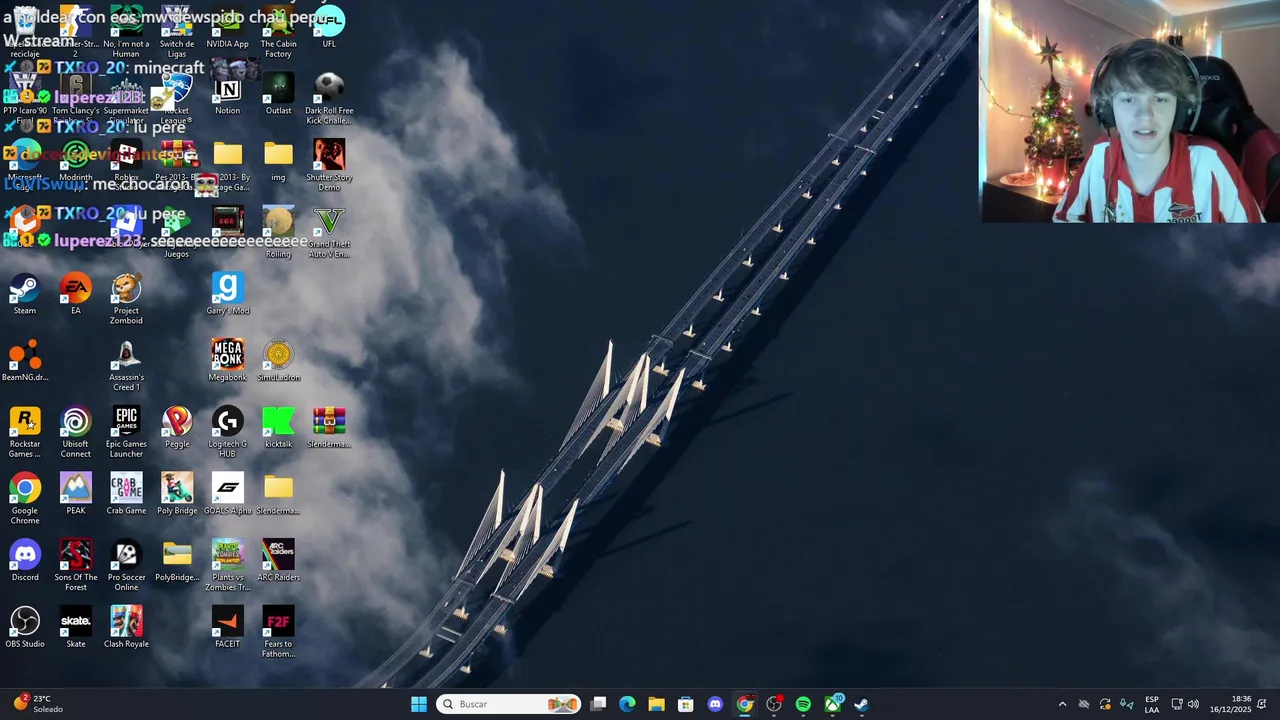Open the Slenderman folder on the desktop
This screenshot has height=720, width=1280.
(x=278, y=495)
